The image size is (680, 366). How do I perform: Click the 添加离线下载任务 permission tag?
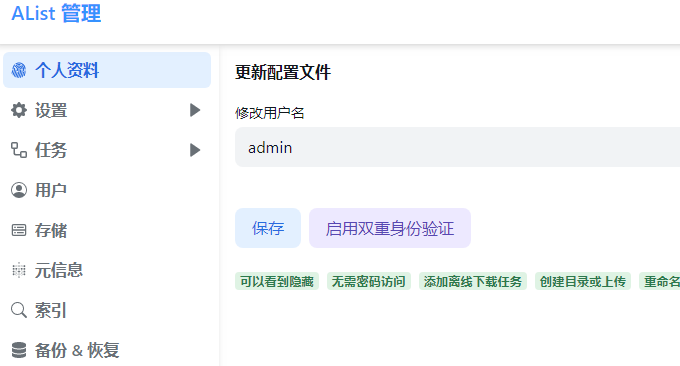point(473,281)
